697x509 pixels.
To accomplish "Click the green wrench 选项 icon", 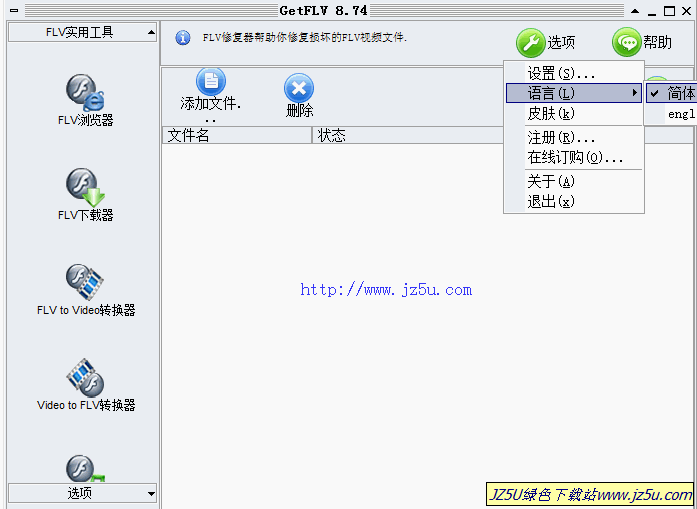I will (530, 43).
